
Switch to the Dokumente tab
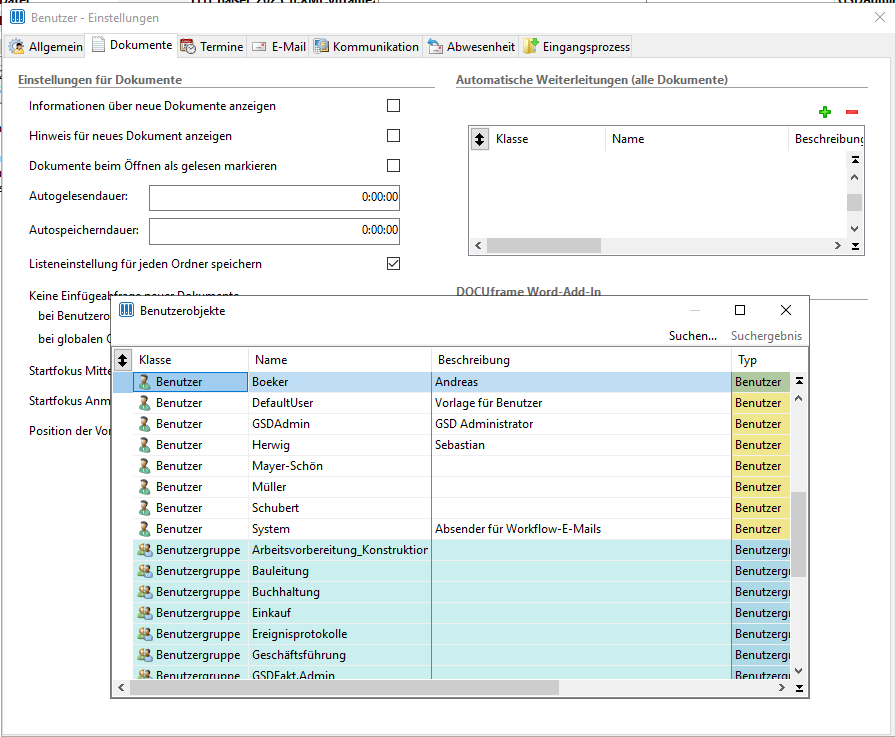point(132,45)
